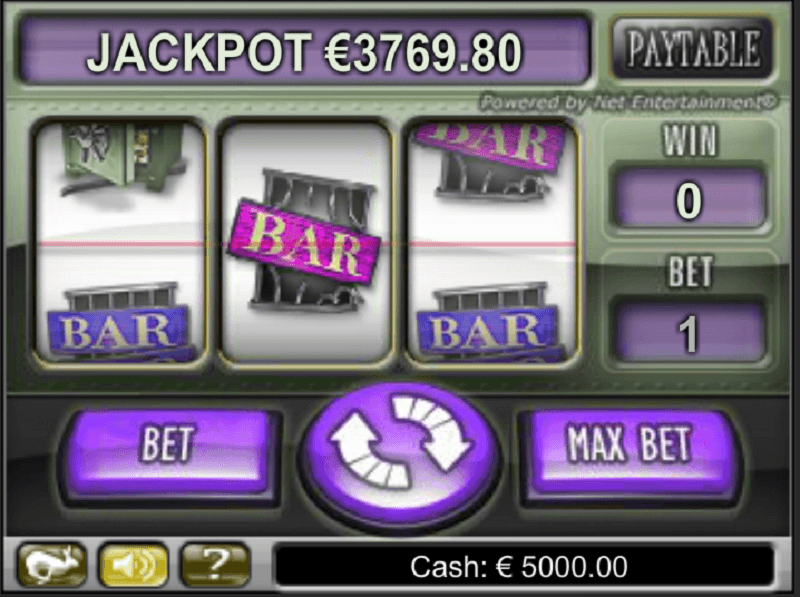Click the BET label above bet value

690,271
